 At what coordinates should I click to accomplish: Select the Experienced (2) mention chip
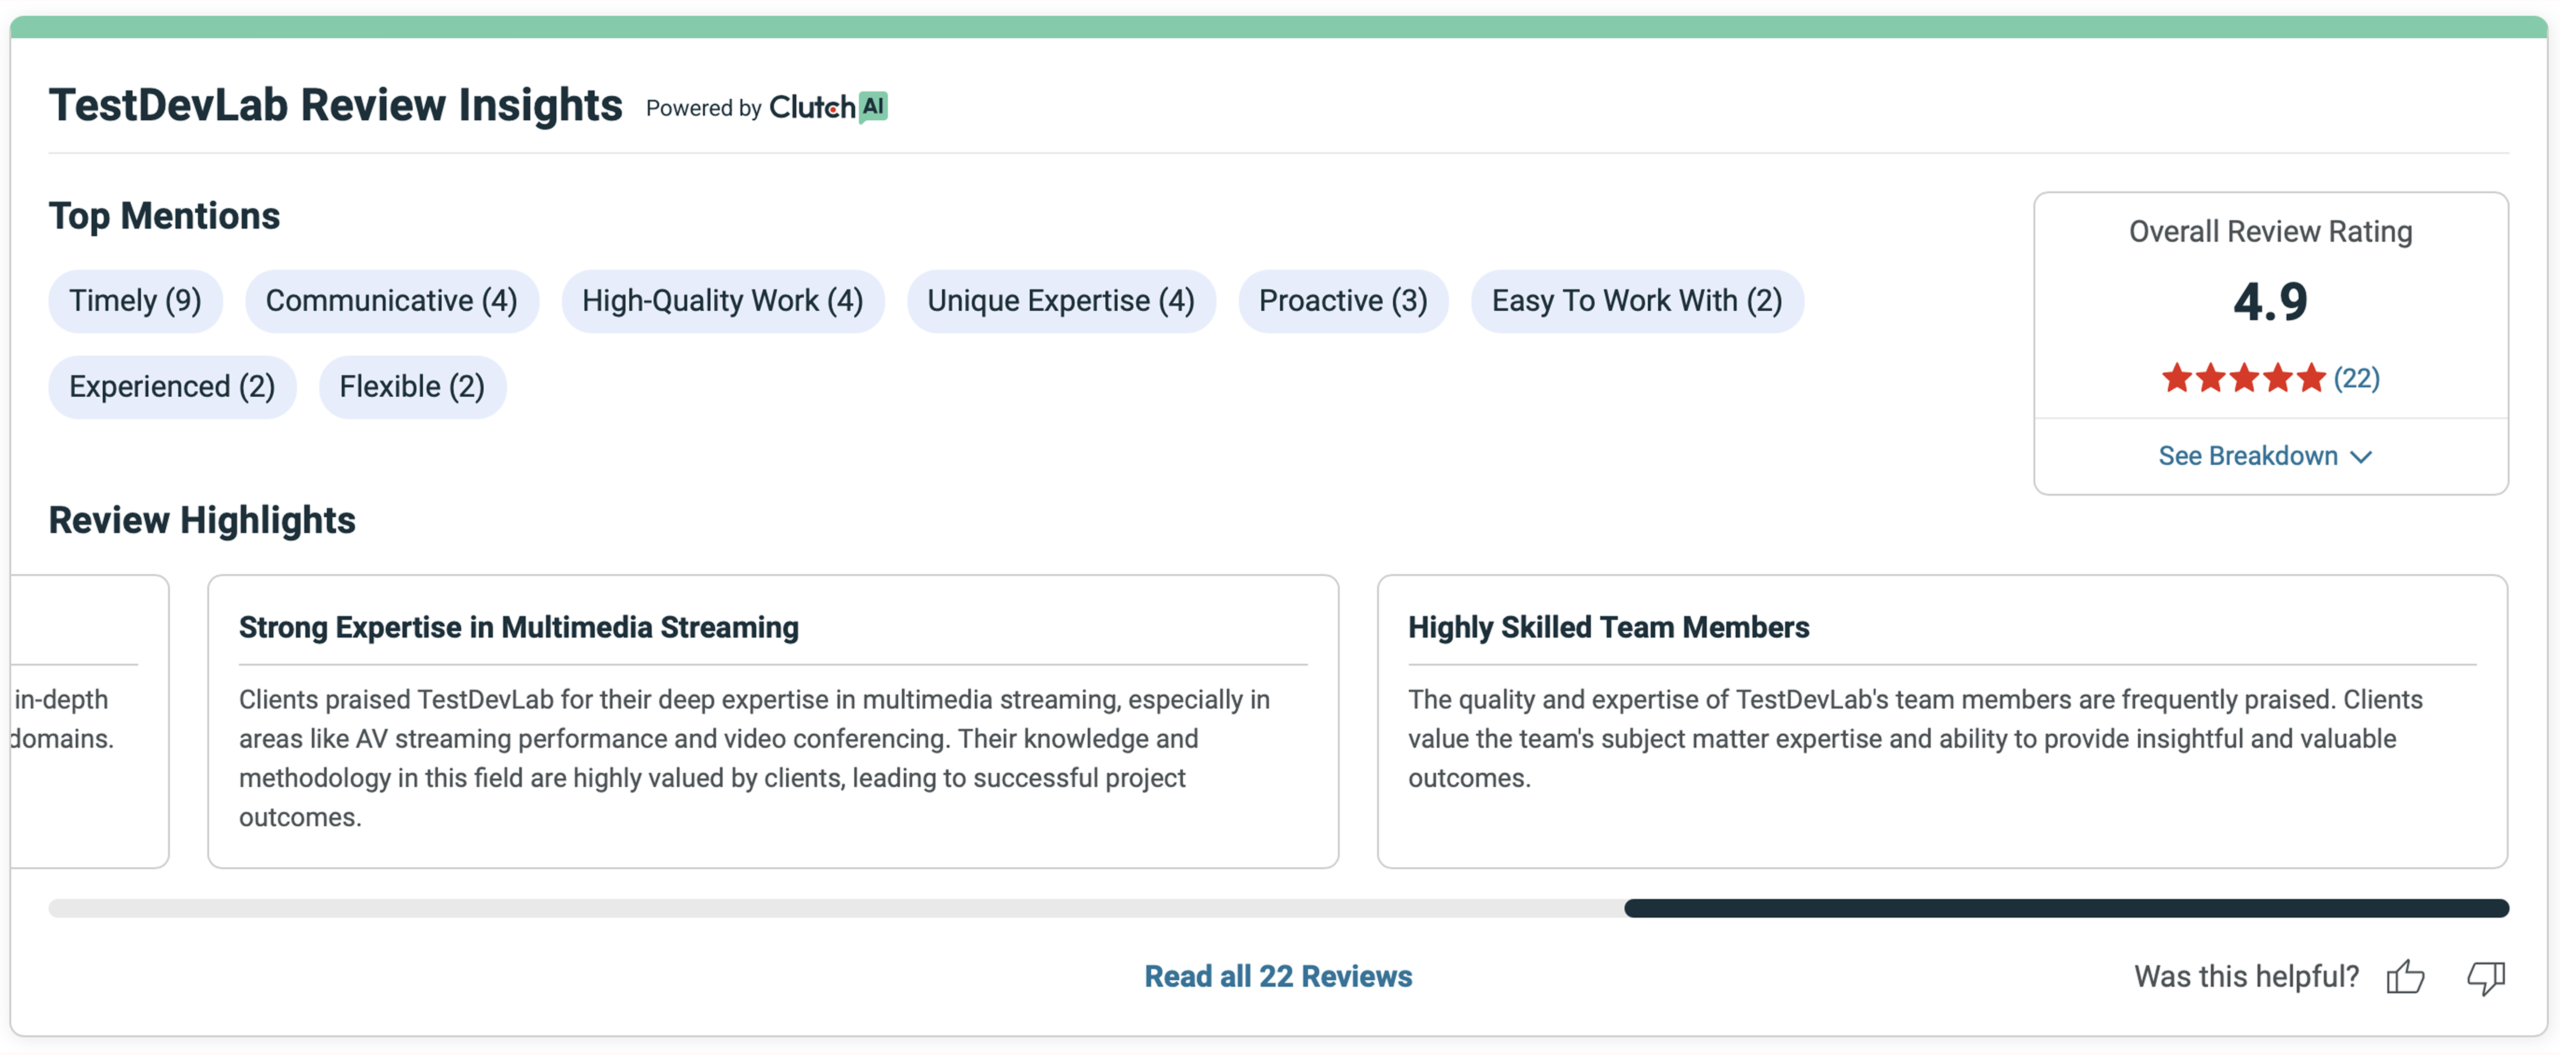172,387
